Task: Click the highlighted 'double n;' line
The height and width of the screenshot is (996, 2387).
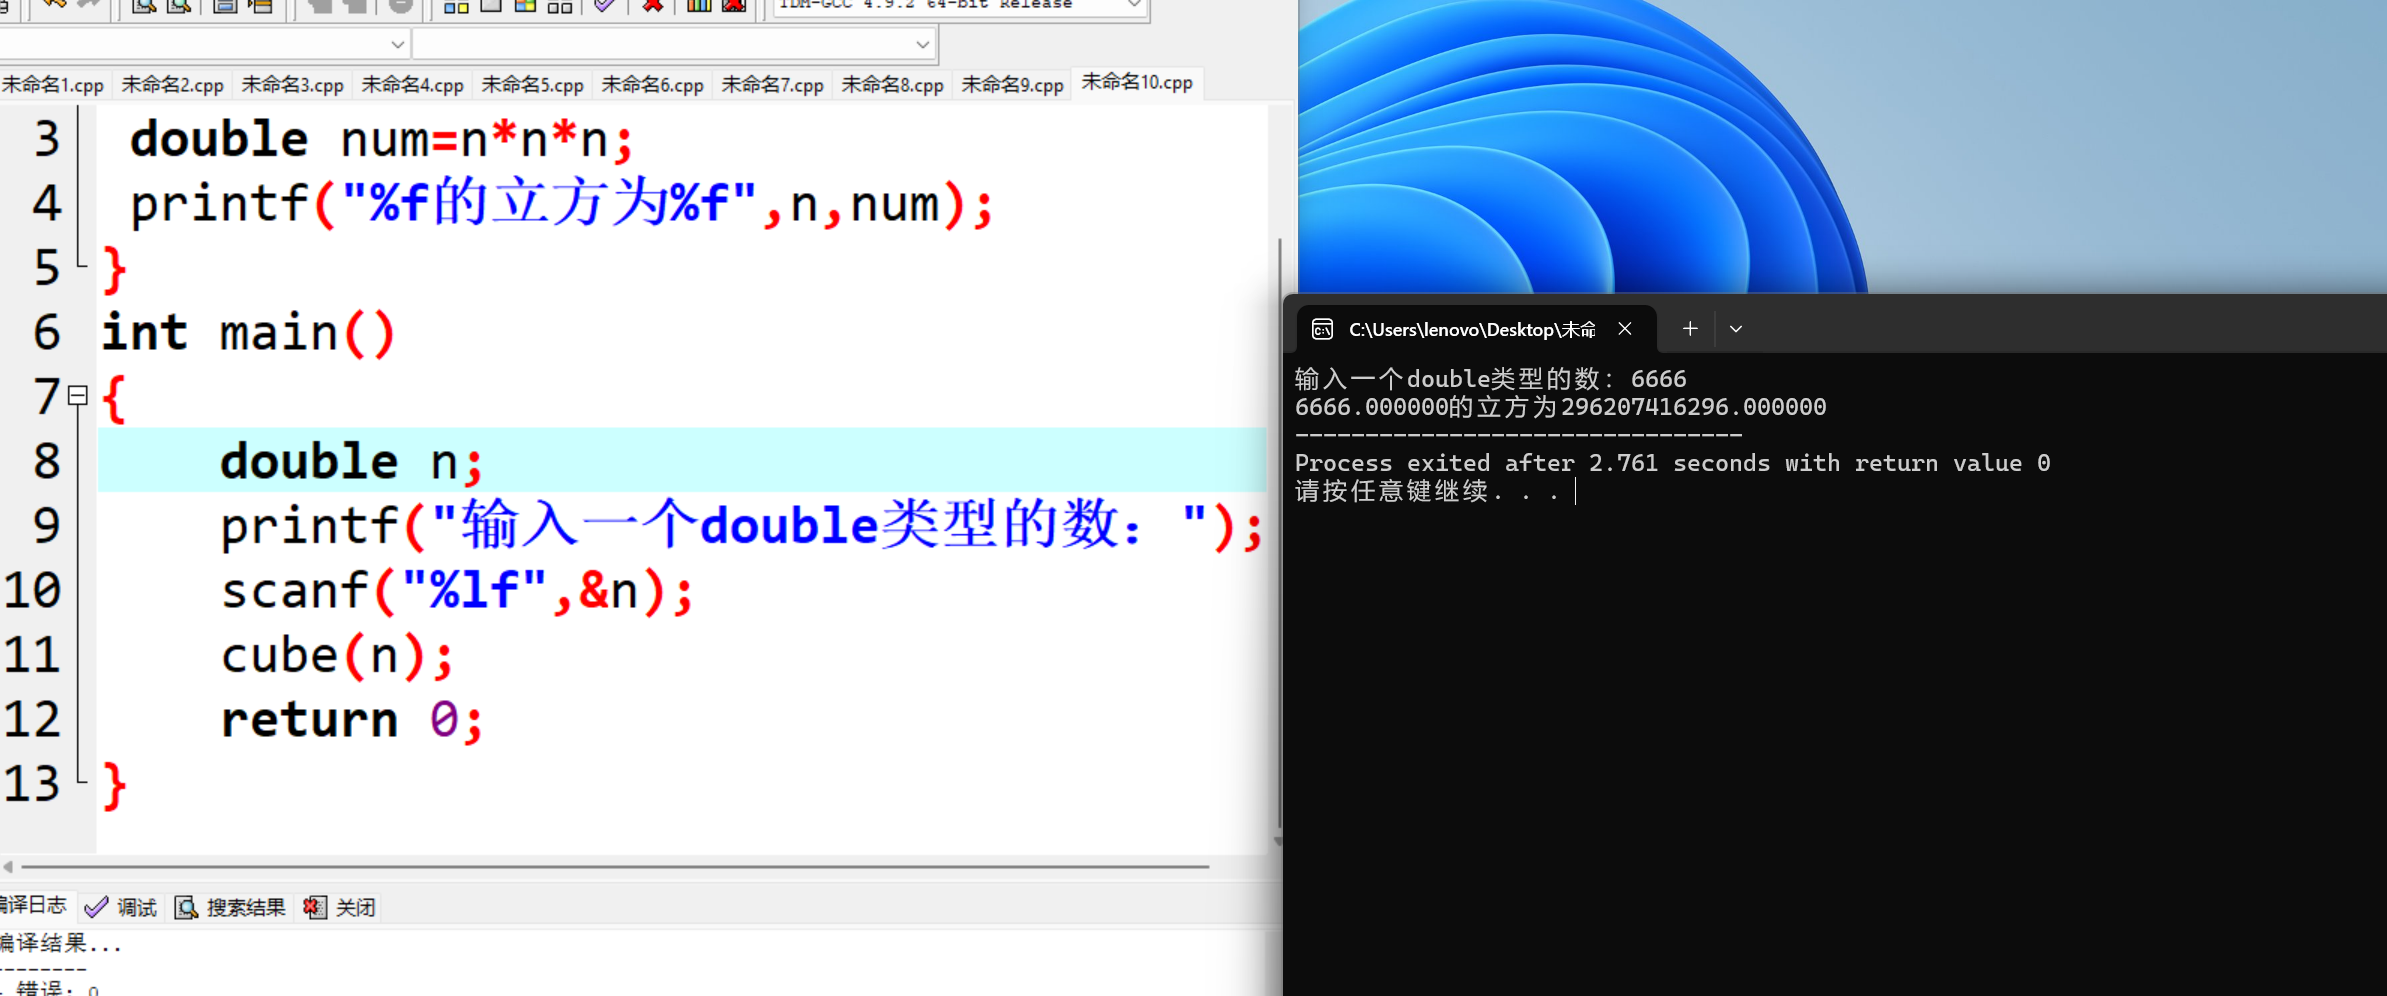Action: pyautogui.click(x=682, y=460)
